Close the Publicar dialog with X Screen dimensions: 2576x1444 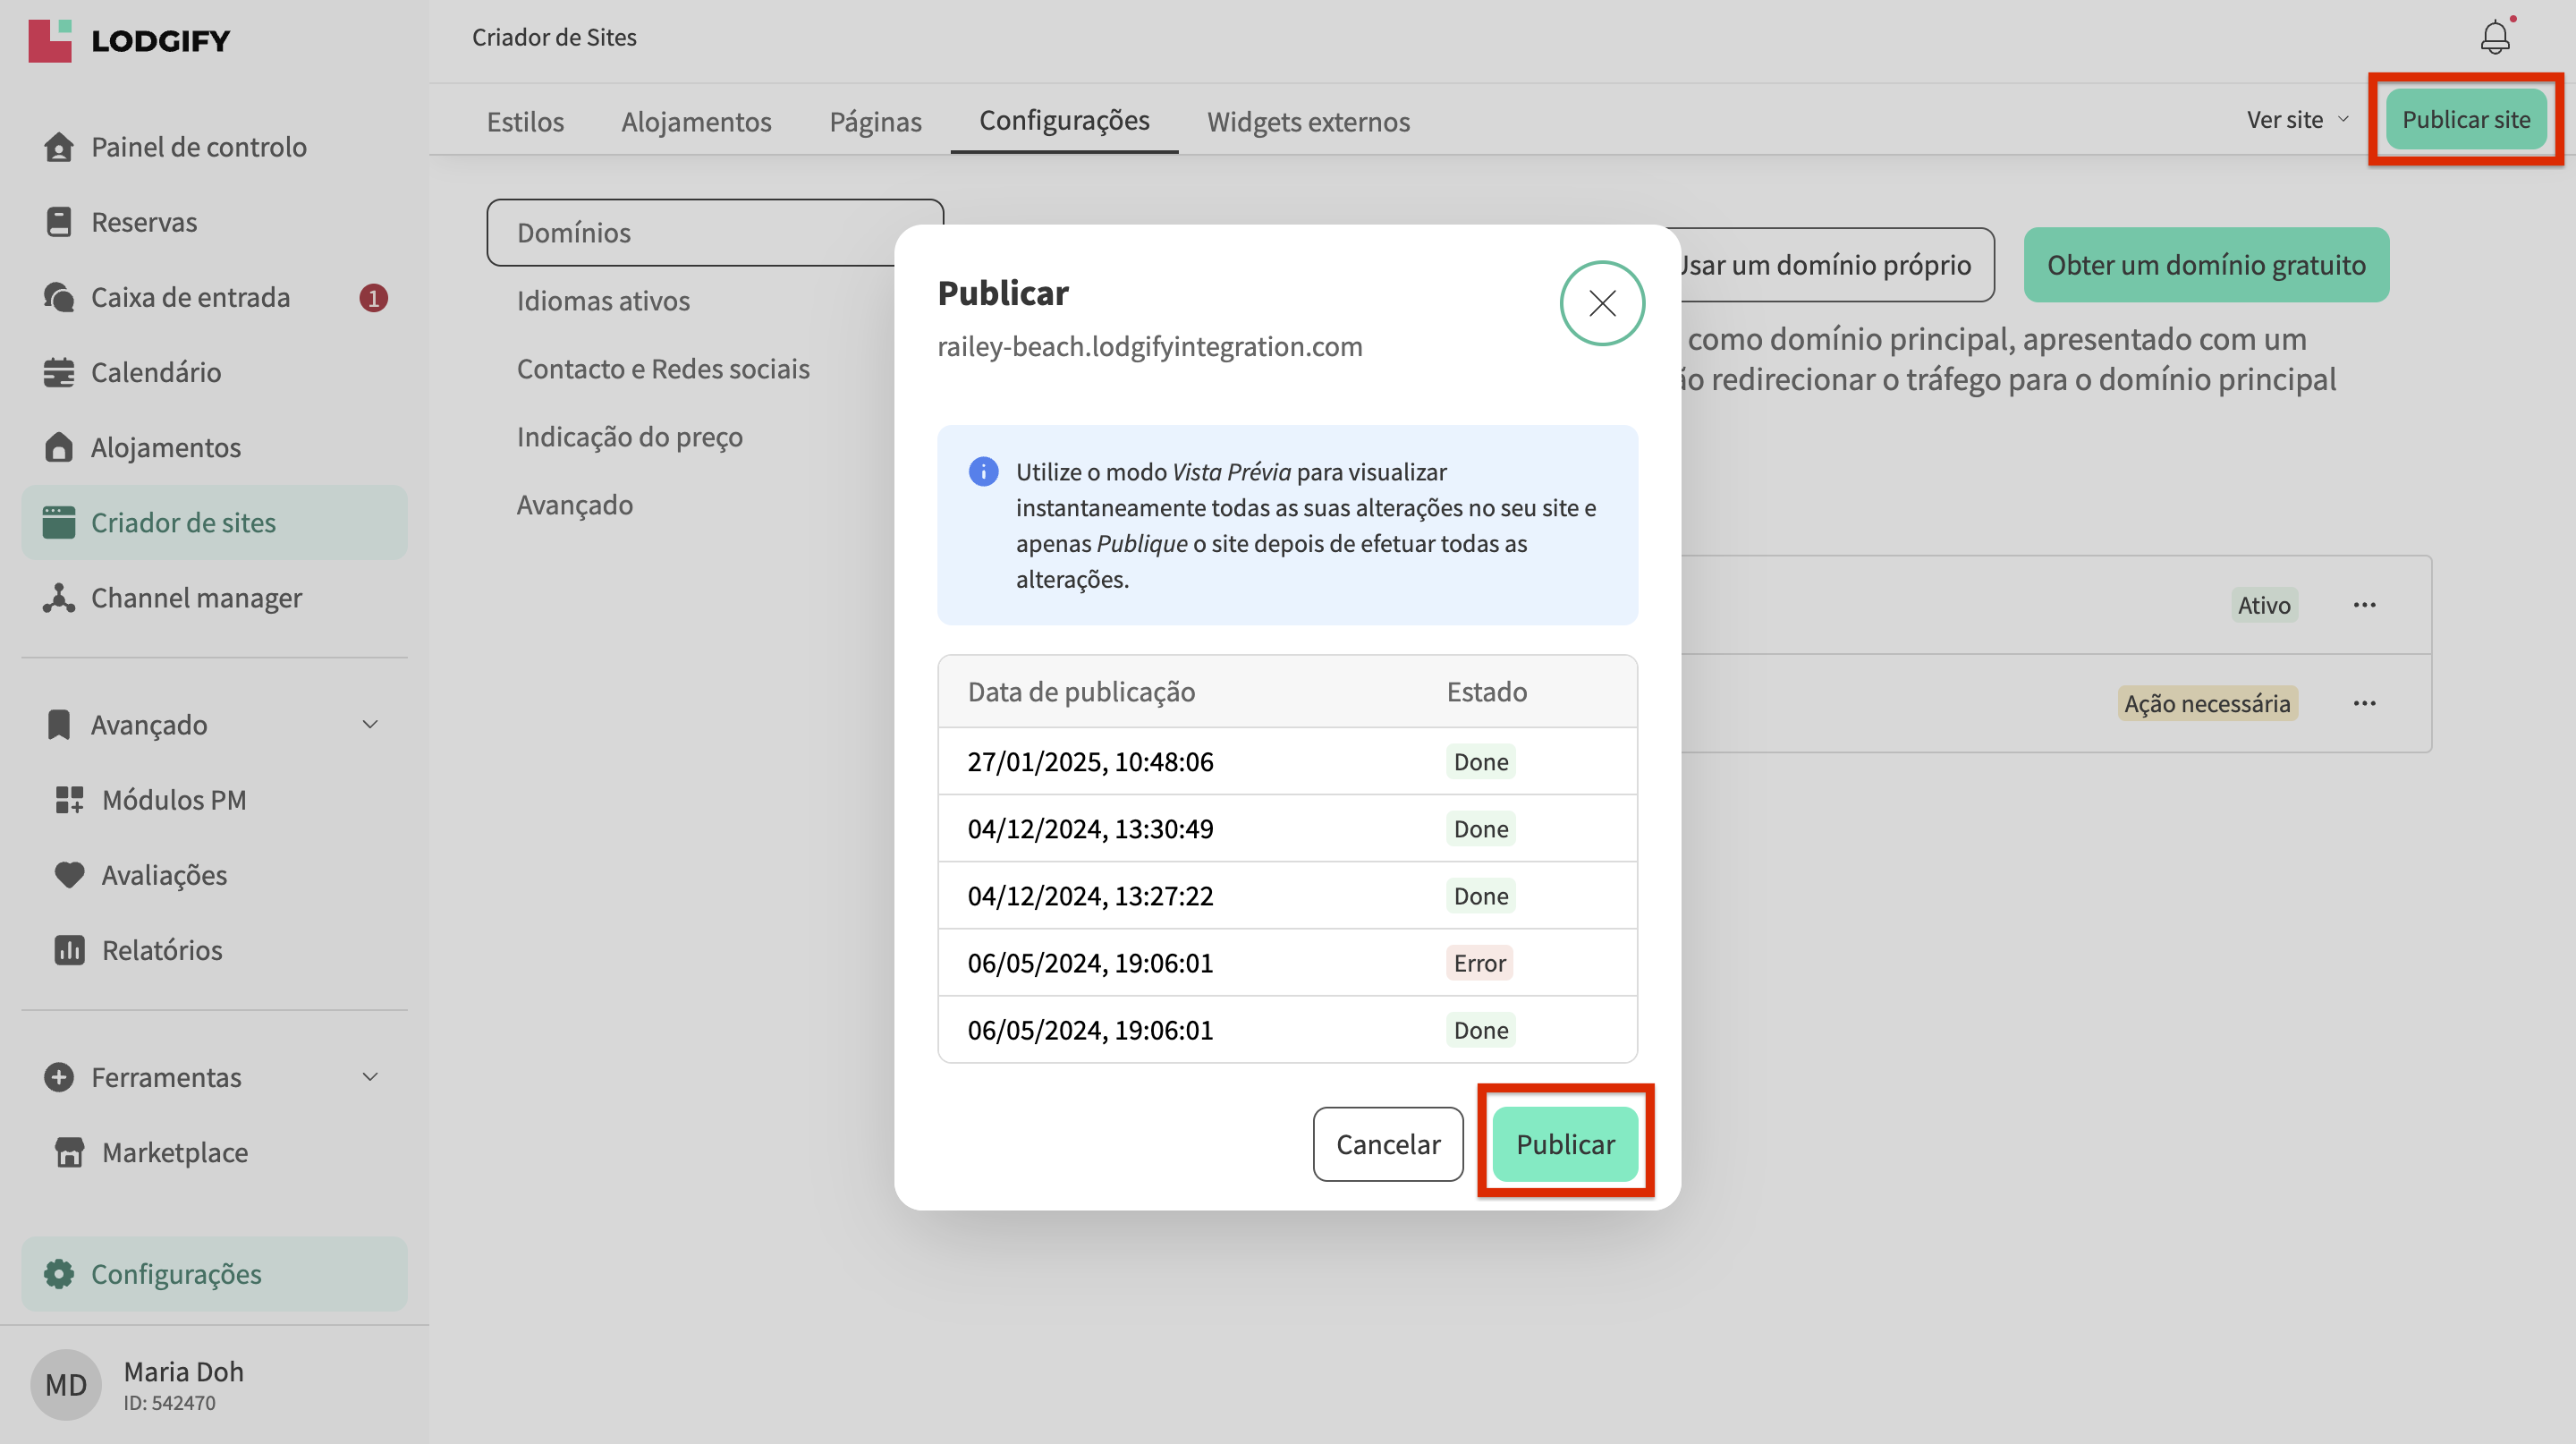click(x=1602, y=303)
